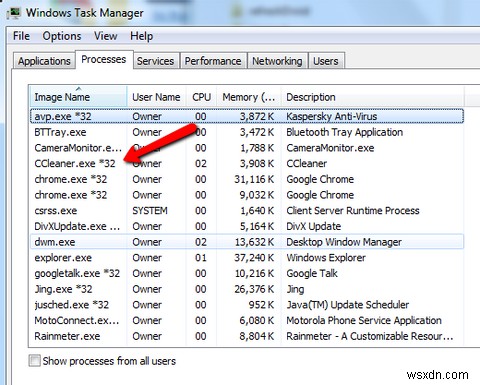
Task: Open the Options menu
Action: point(62,36)
